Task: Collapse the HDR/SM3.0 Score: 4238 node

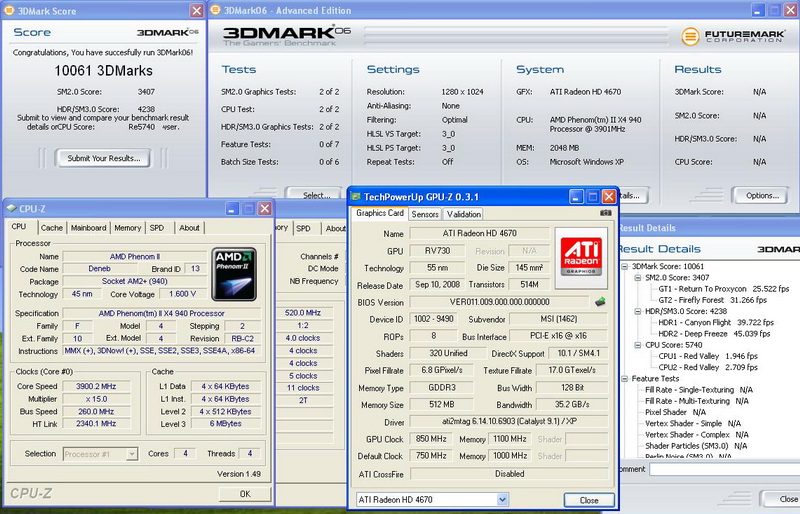Action: (x=638, y=311)
